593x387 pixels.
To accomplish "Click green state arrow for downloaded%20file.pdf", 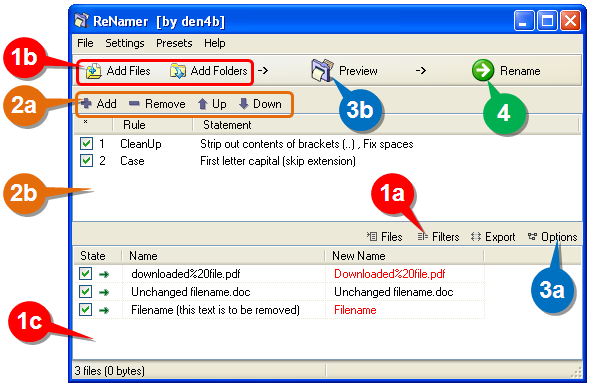I will point(104,274).
